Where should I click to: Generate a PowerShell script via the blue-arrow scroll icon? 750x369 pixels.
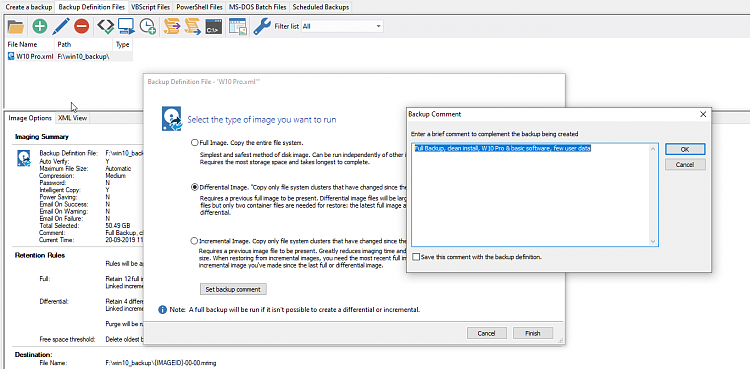[x=192, y=26]
